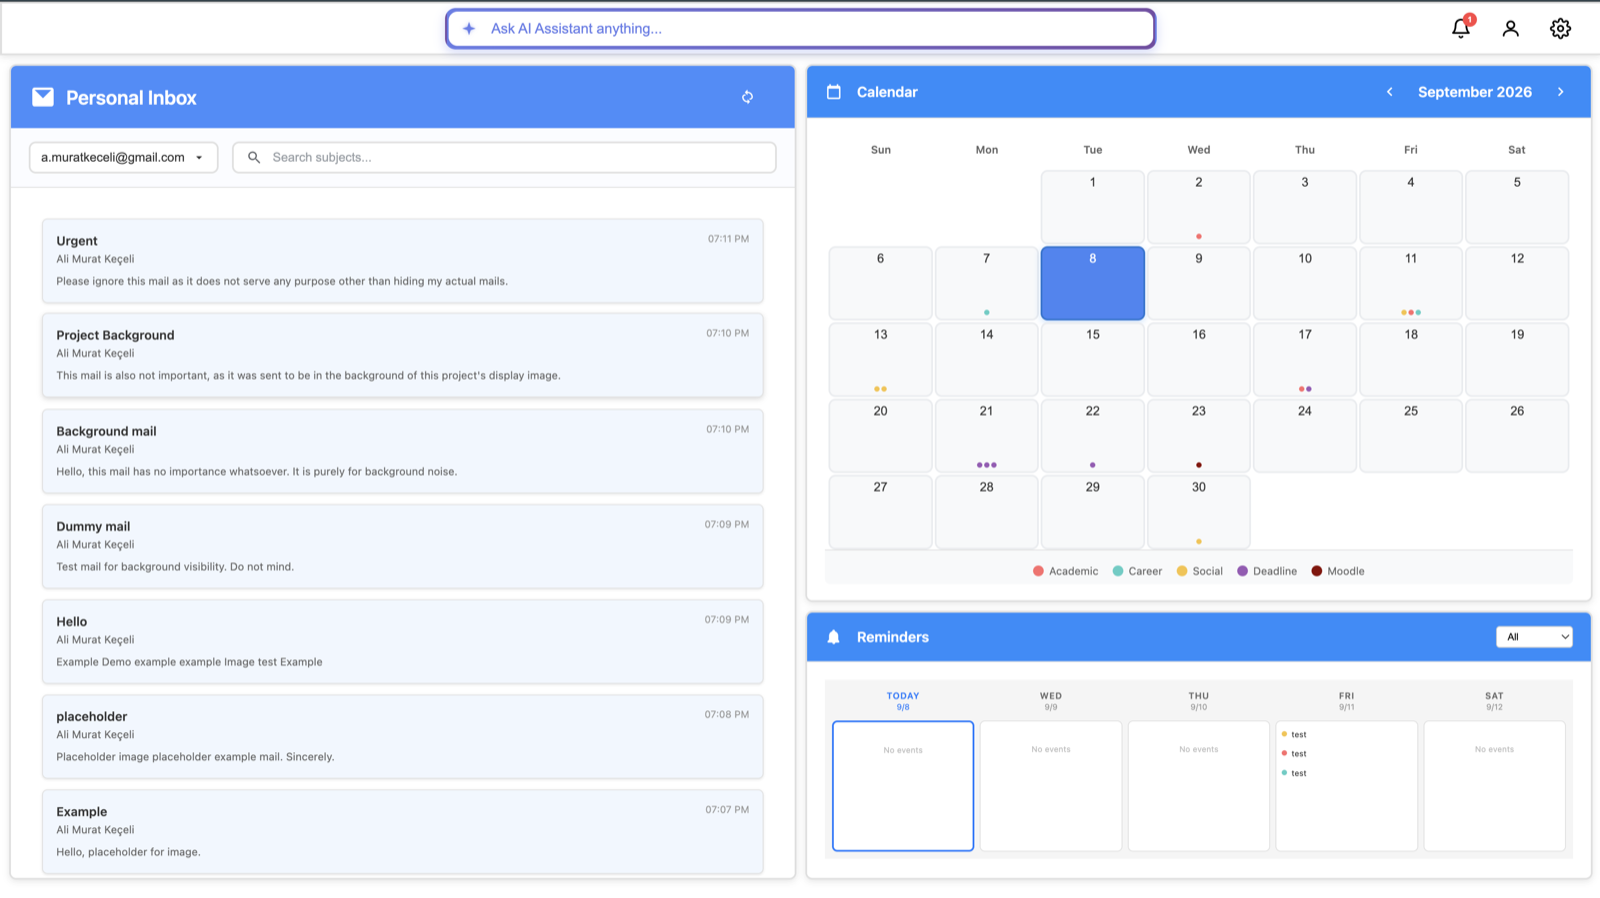
Task: Open the Hello email
Action: [403, 641]
